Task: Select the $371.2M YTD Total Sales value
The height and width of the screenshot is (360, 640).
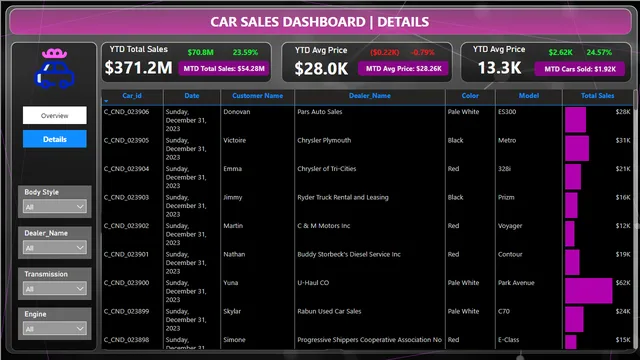Action: (x=138, y=68)
